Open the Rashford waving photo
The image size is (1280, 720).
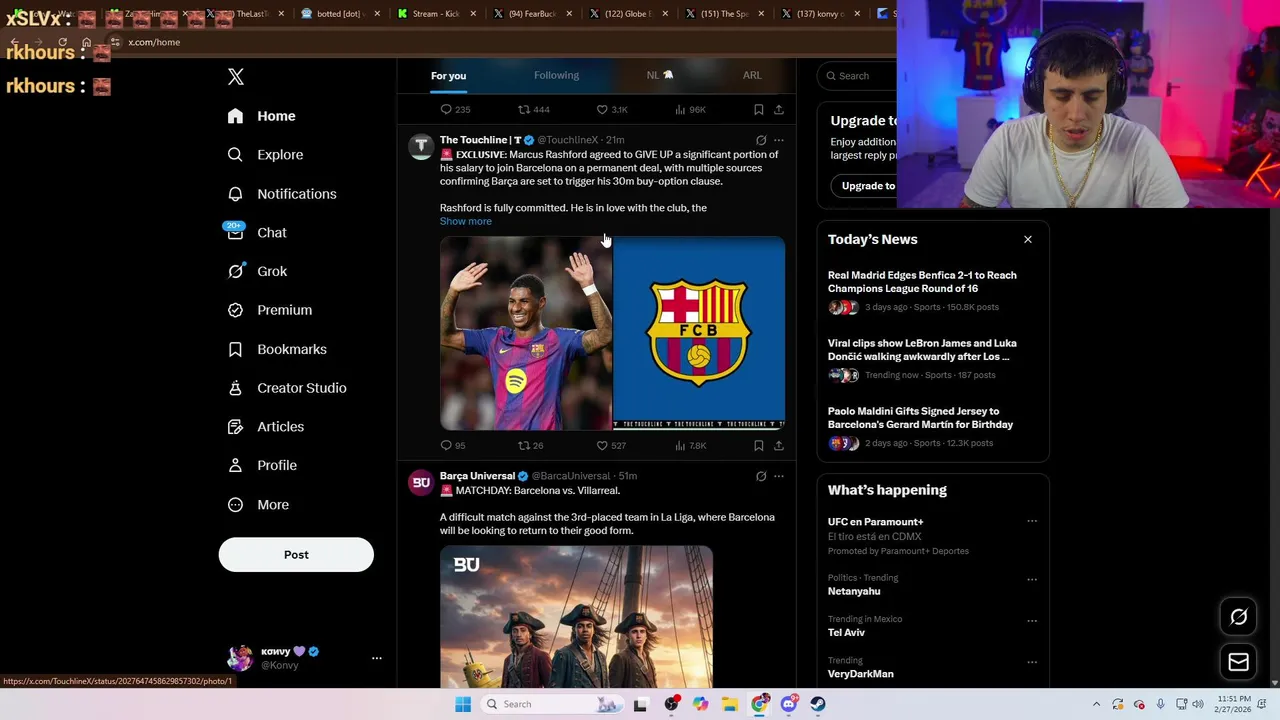pos(526,333)
